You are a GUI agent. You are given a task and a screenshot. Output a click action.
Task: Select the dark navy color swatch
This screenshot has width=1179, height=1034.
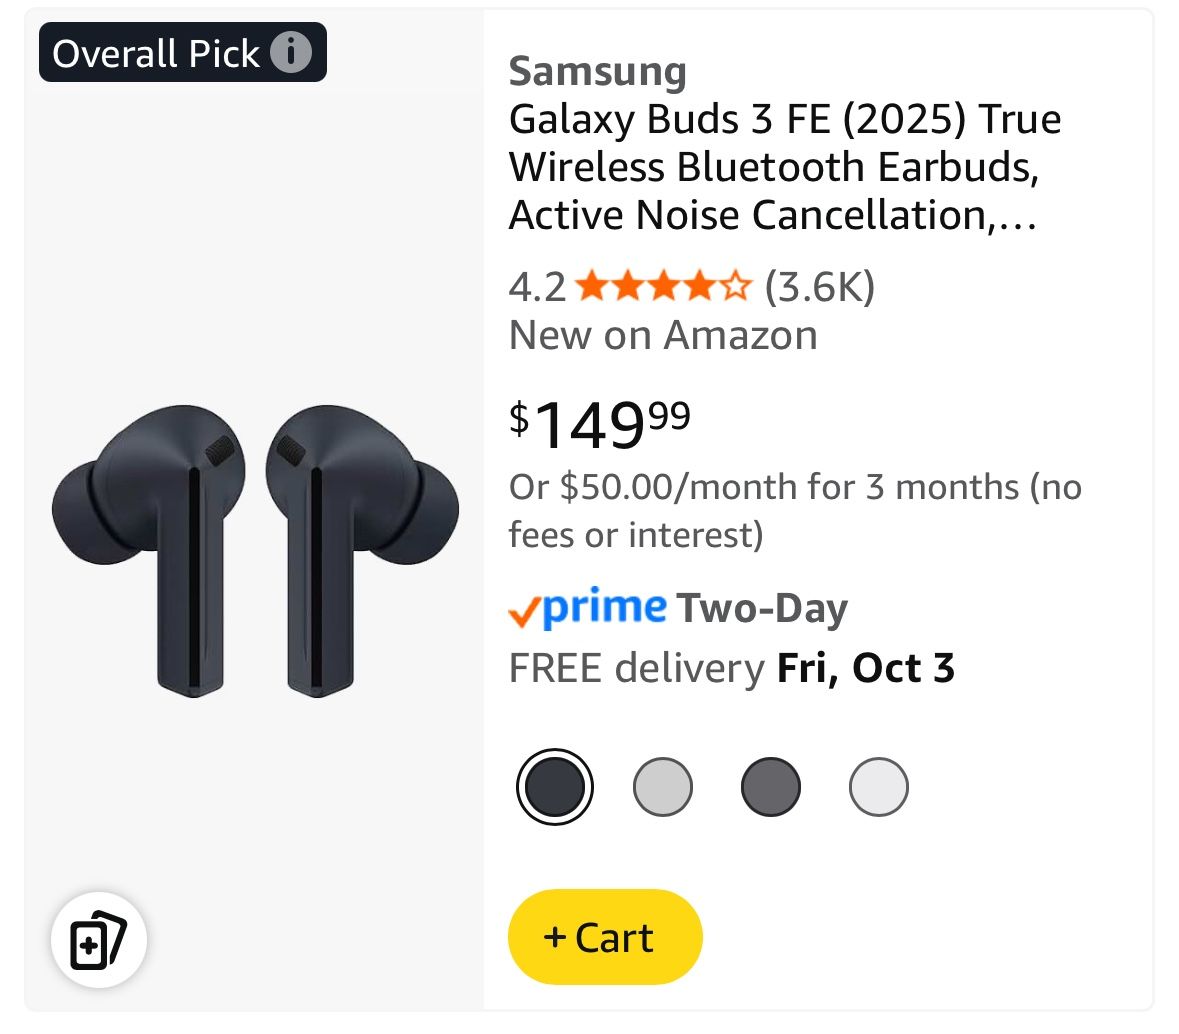555,787
